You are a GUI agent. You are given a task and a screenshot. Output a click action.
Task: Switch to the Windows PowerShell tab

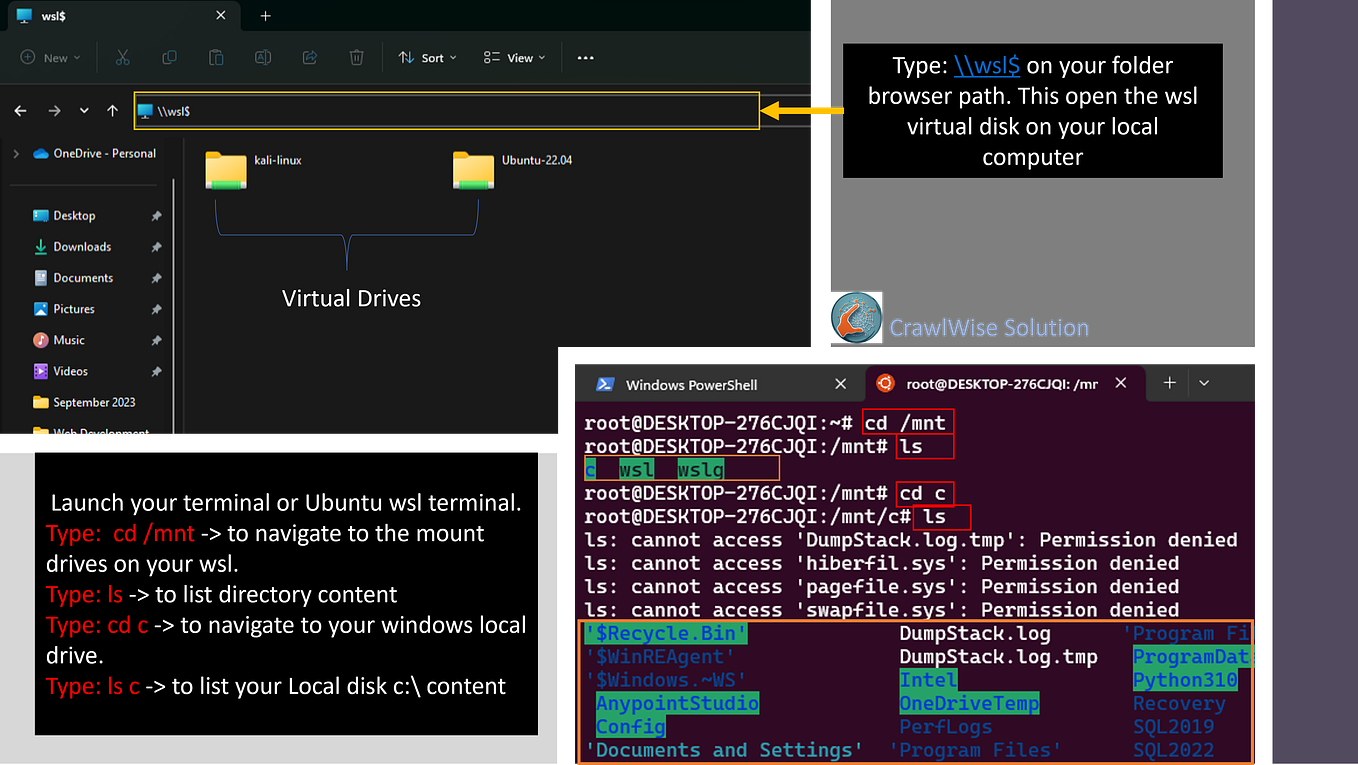point(690,383)
